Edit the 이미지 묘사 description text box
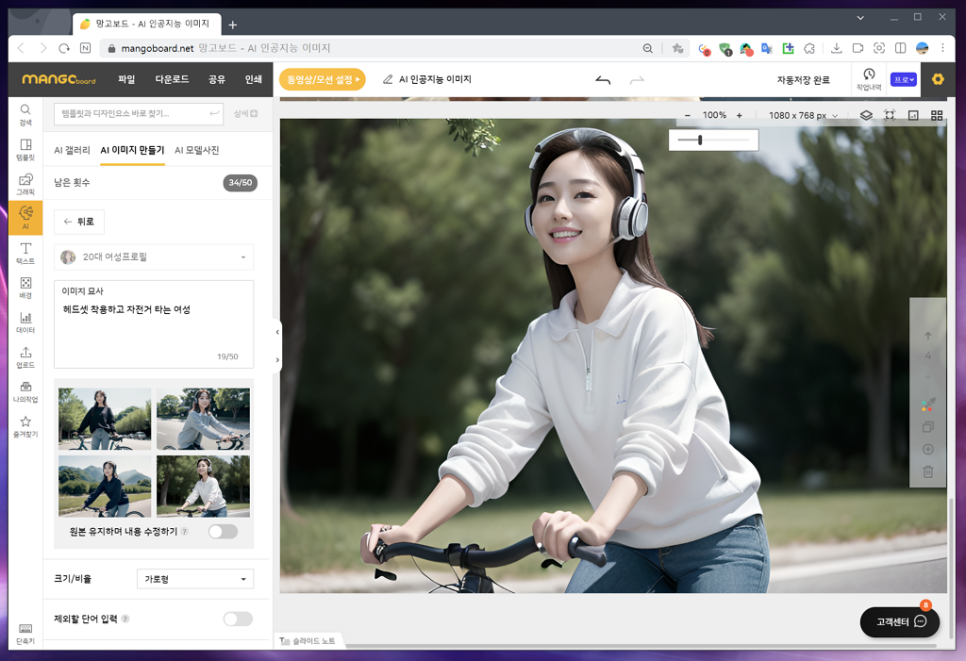 [154, 325]
